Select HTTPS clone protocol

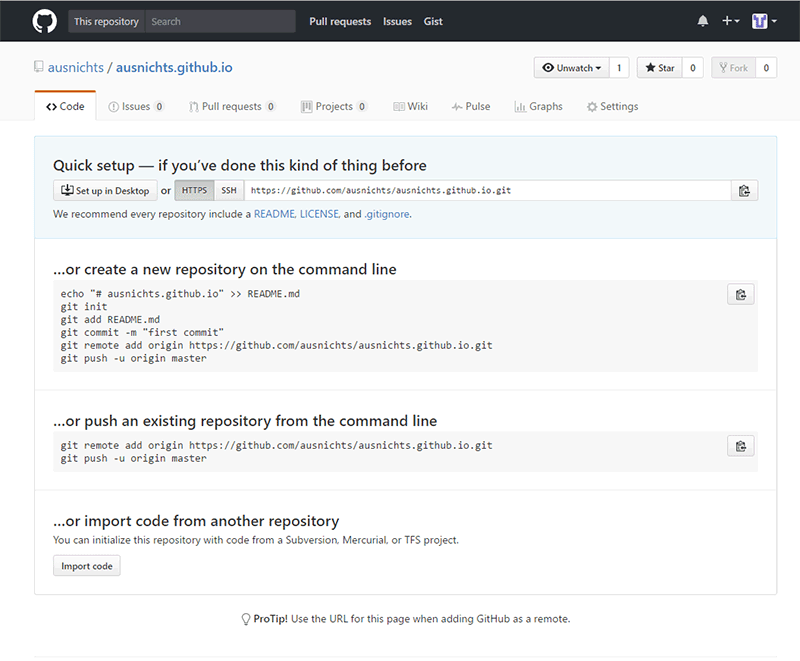pyautogui.click(x=194, y=190)
